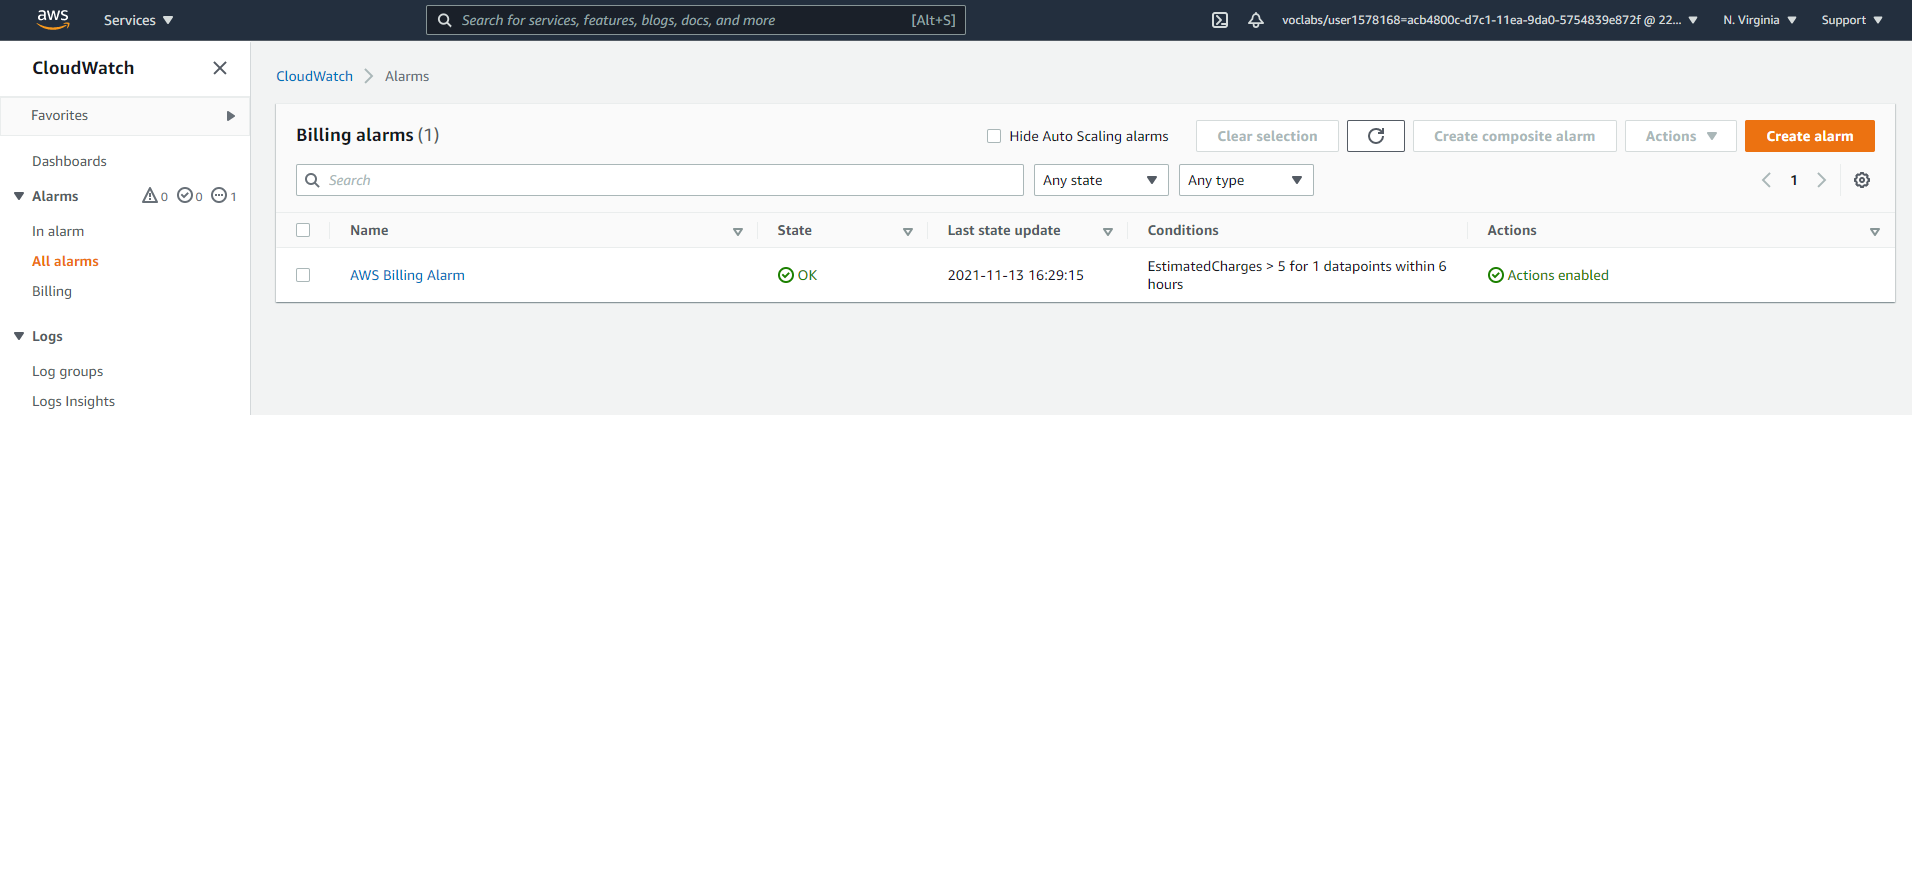
Task: Click the refresh alarms button
Action: tap(1376, 136)
